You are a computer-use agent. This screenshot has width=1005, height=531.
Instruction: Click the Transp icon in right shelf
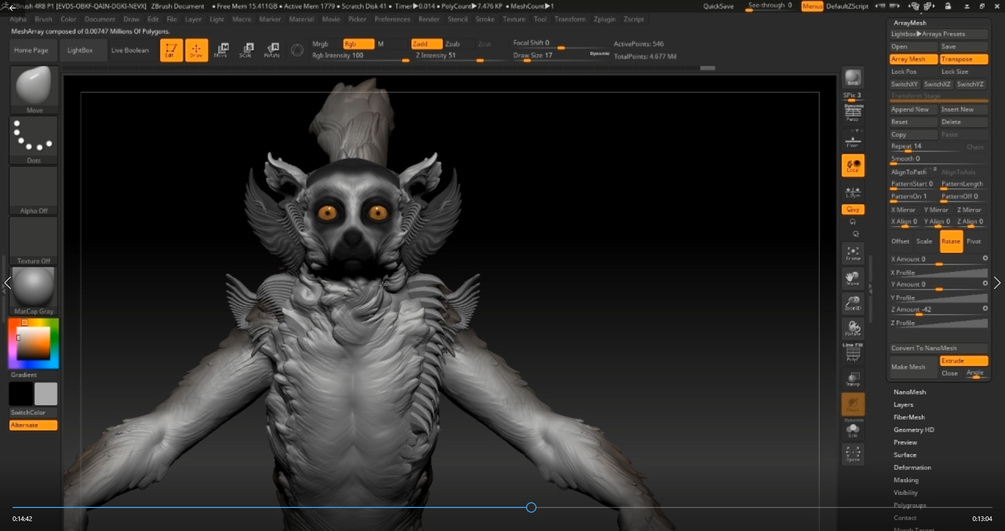(x=852, y=378)
